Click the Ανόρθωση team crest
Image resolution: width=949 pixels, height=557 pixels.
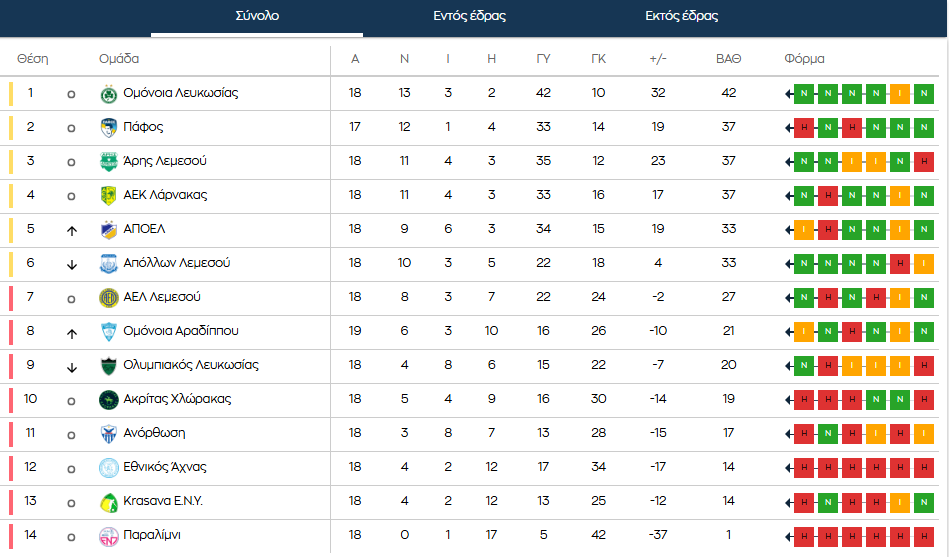(108, 434)
